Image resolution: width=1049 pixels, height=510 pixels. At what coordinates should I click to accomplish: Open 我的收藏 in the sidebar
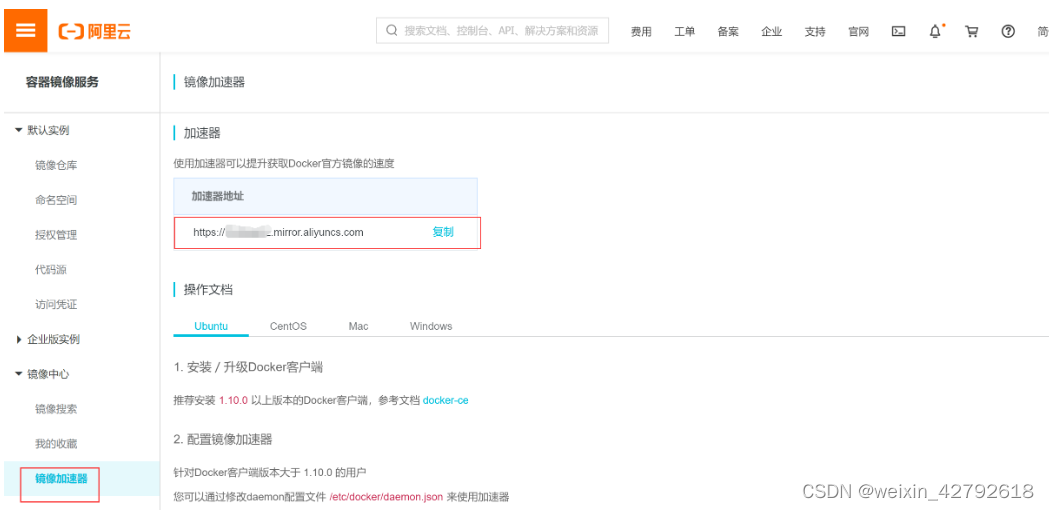pyautogui.click(x=56, y=444)
